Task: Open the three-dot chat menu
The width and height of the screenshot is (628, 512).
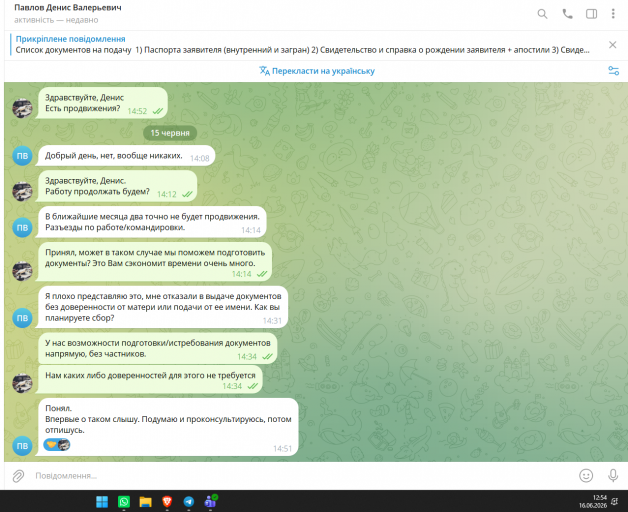Action: pyautogui.click(x=613, y=14)
